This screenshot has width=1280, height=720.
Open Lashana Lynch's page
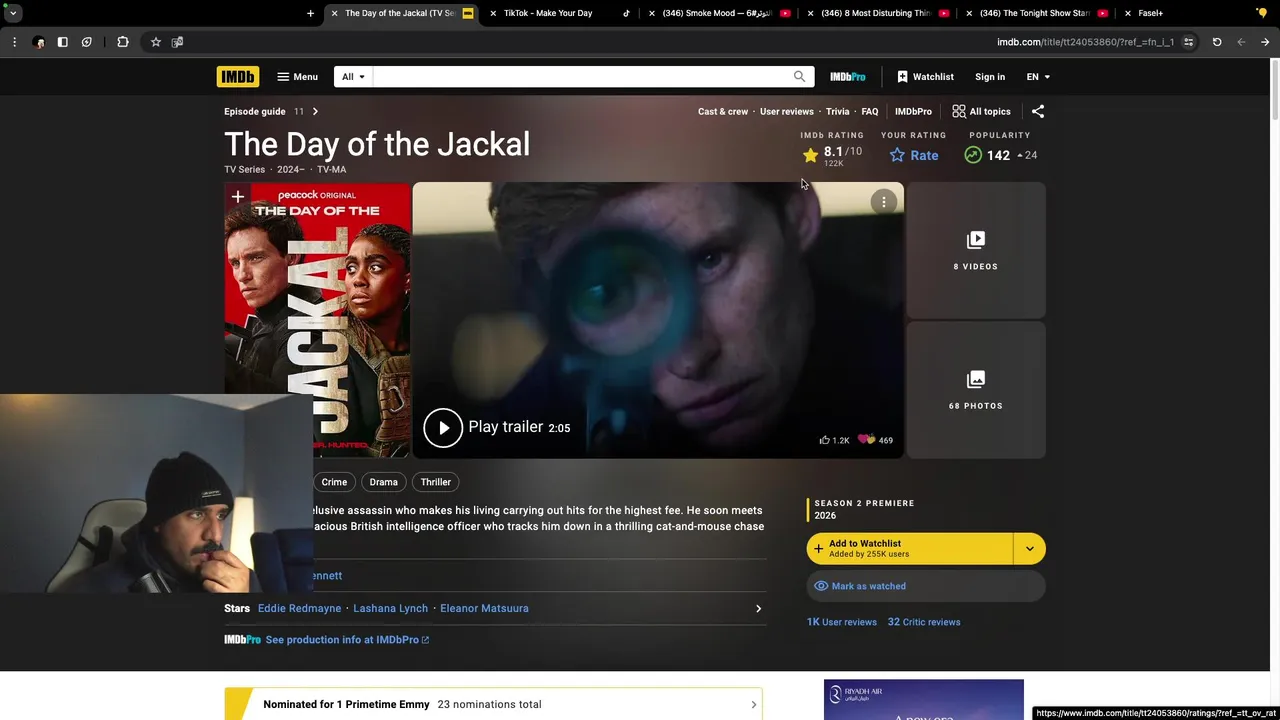click(x=390, y=608)
